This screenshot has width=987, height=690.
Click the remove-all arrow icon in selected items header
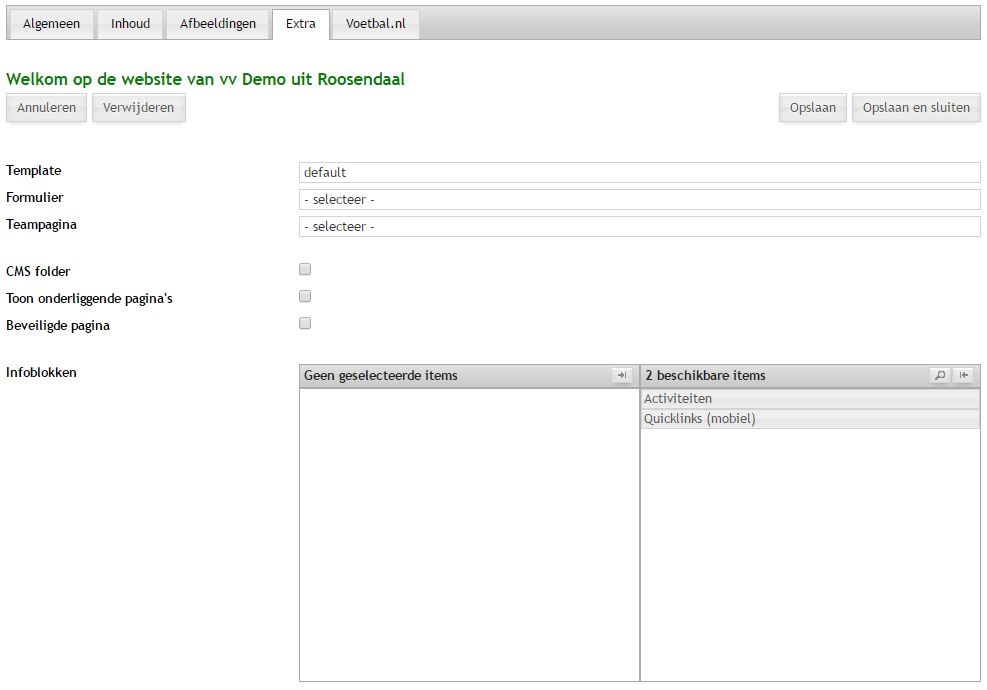pyautogui.click(x=622, y=376)
